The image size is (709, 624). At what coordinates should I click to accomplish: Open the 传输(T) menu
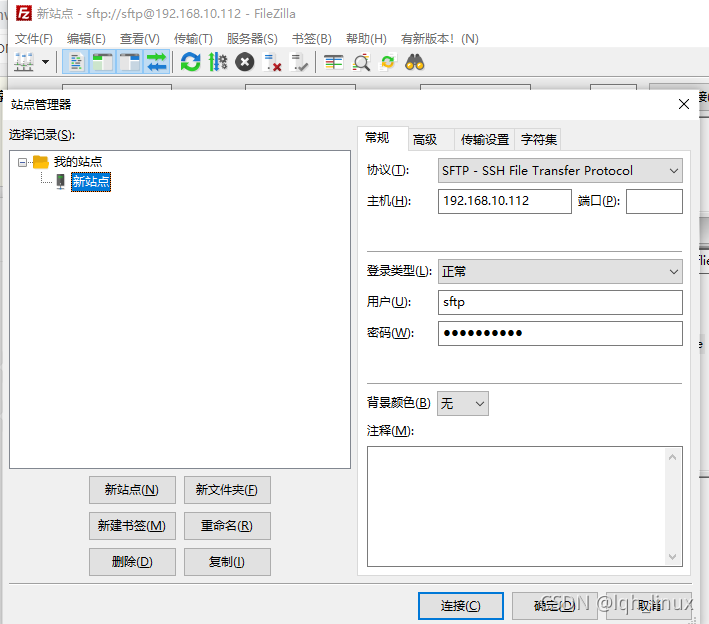(193, 39)
